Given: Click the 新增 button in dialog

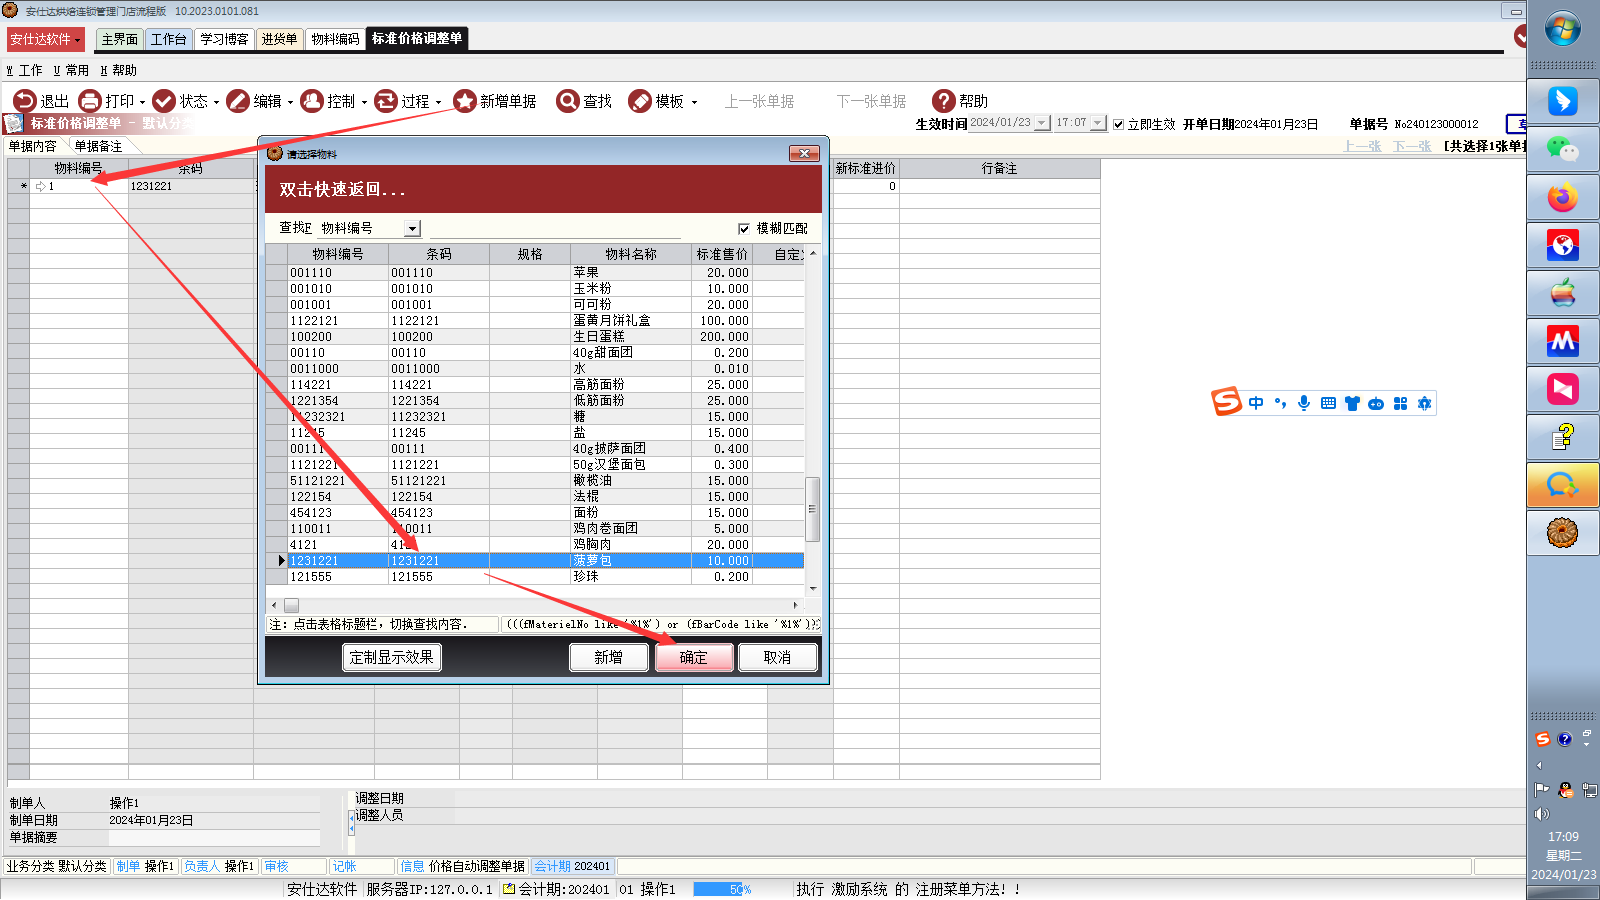Looking at the screenshot, I should coord(608,657).
